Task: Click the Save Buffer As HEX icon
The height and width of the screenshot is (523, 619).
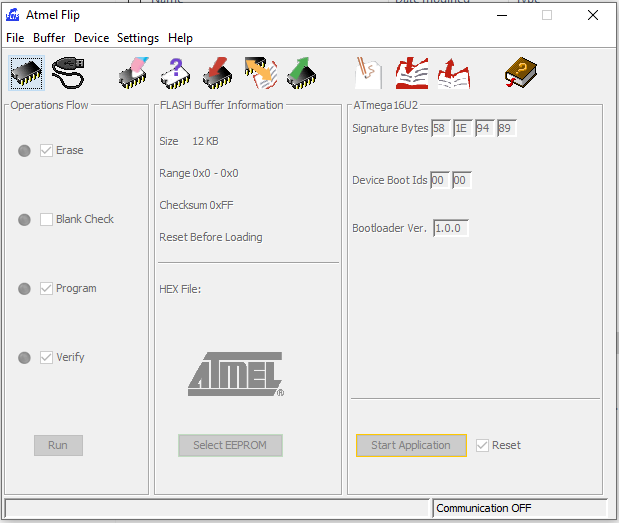Action: pyautogui.click(x=454, y=73)
